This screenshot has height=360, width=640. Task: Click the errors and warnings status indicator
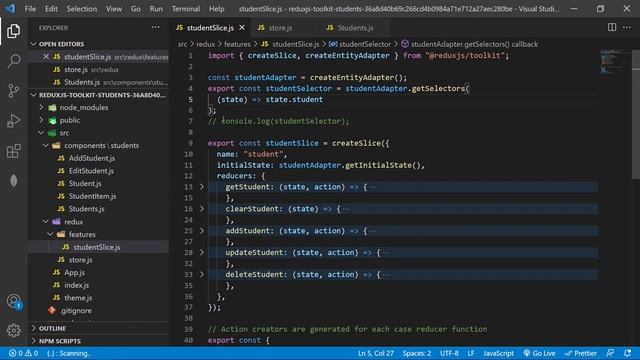tap(24, 353)
